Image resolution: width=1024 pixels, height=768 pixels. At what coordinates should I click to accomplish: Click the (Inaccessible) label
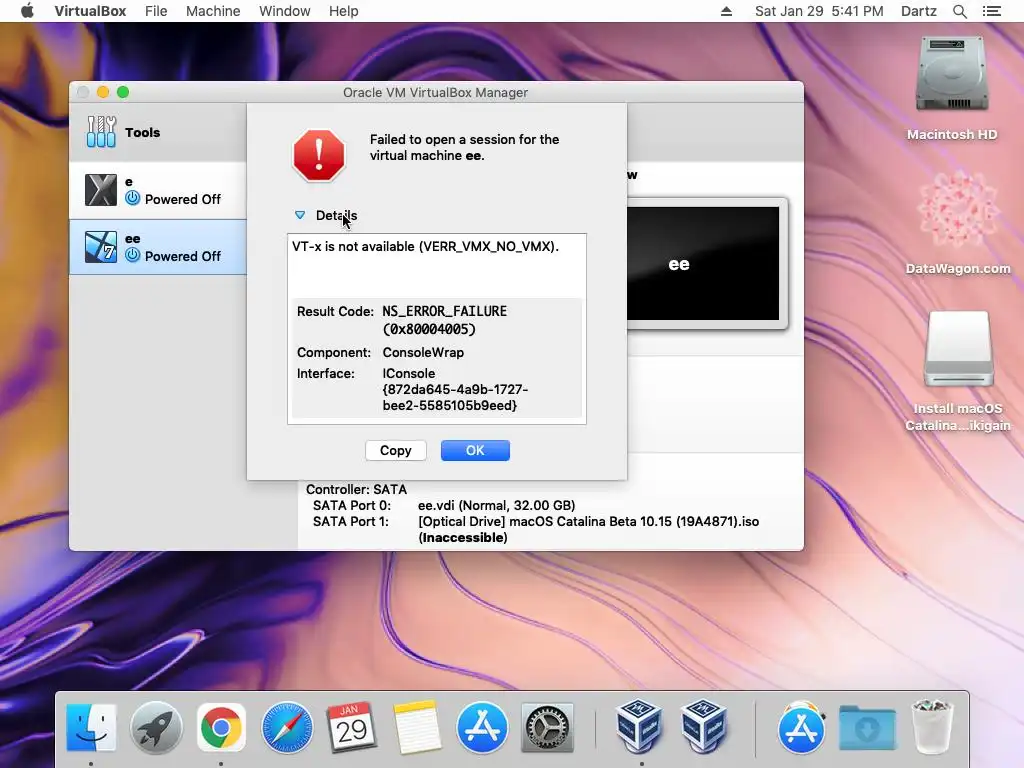click(463, 537)
